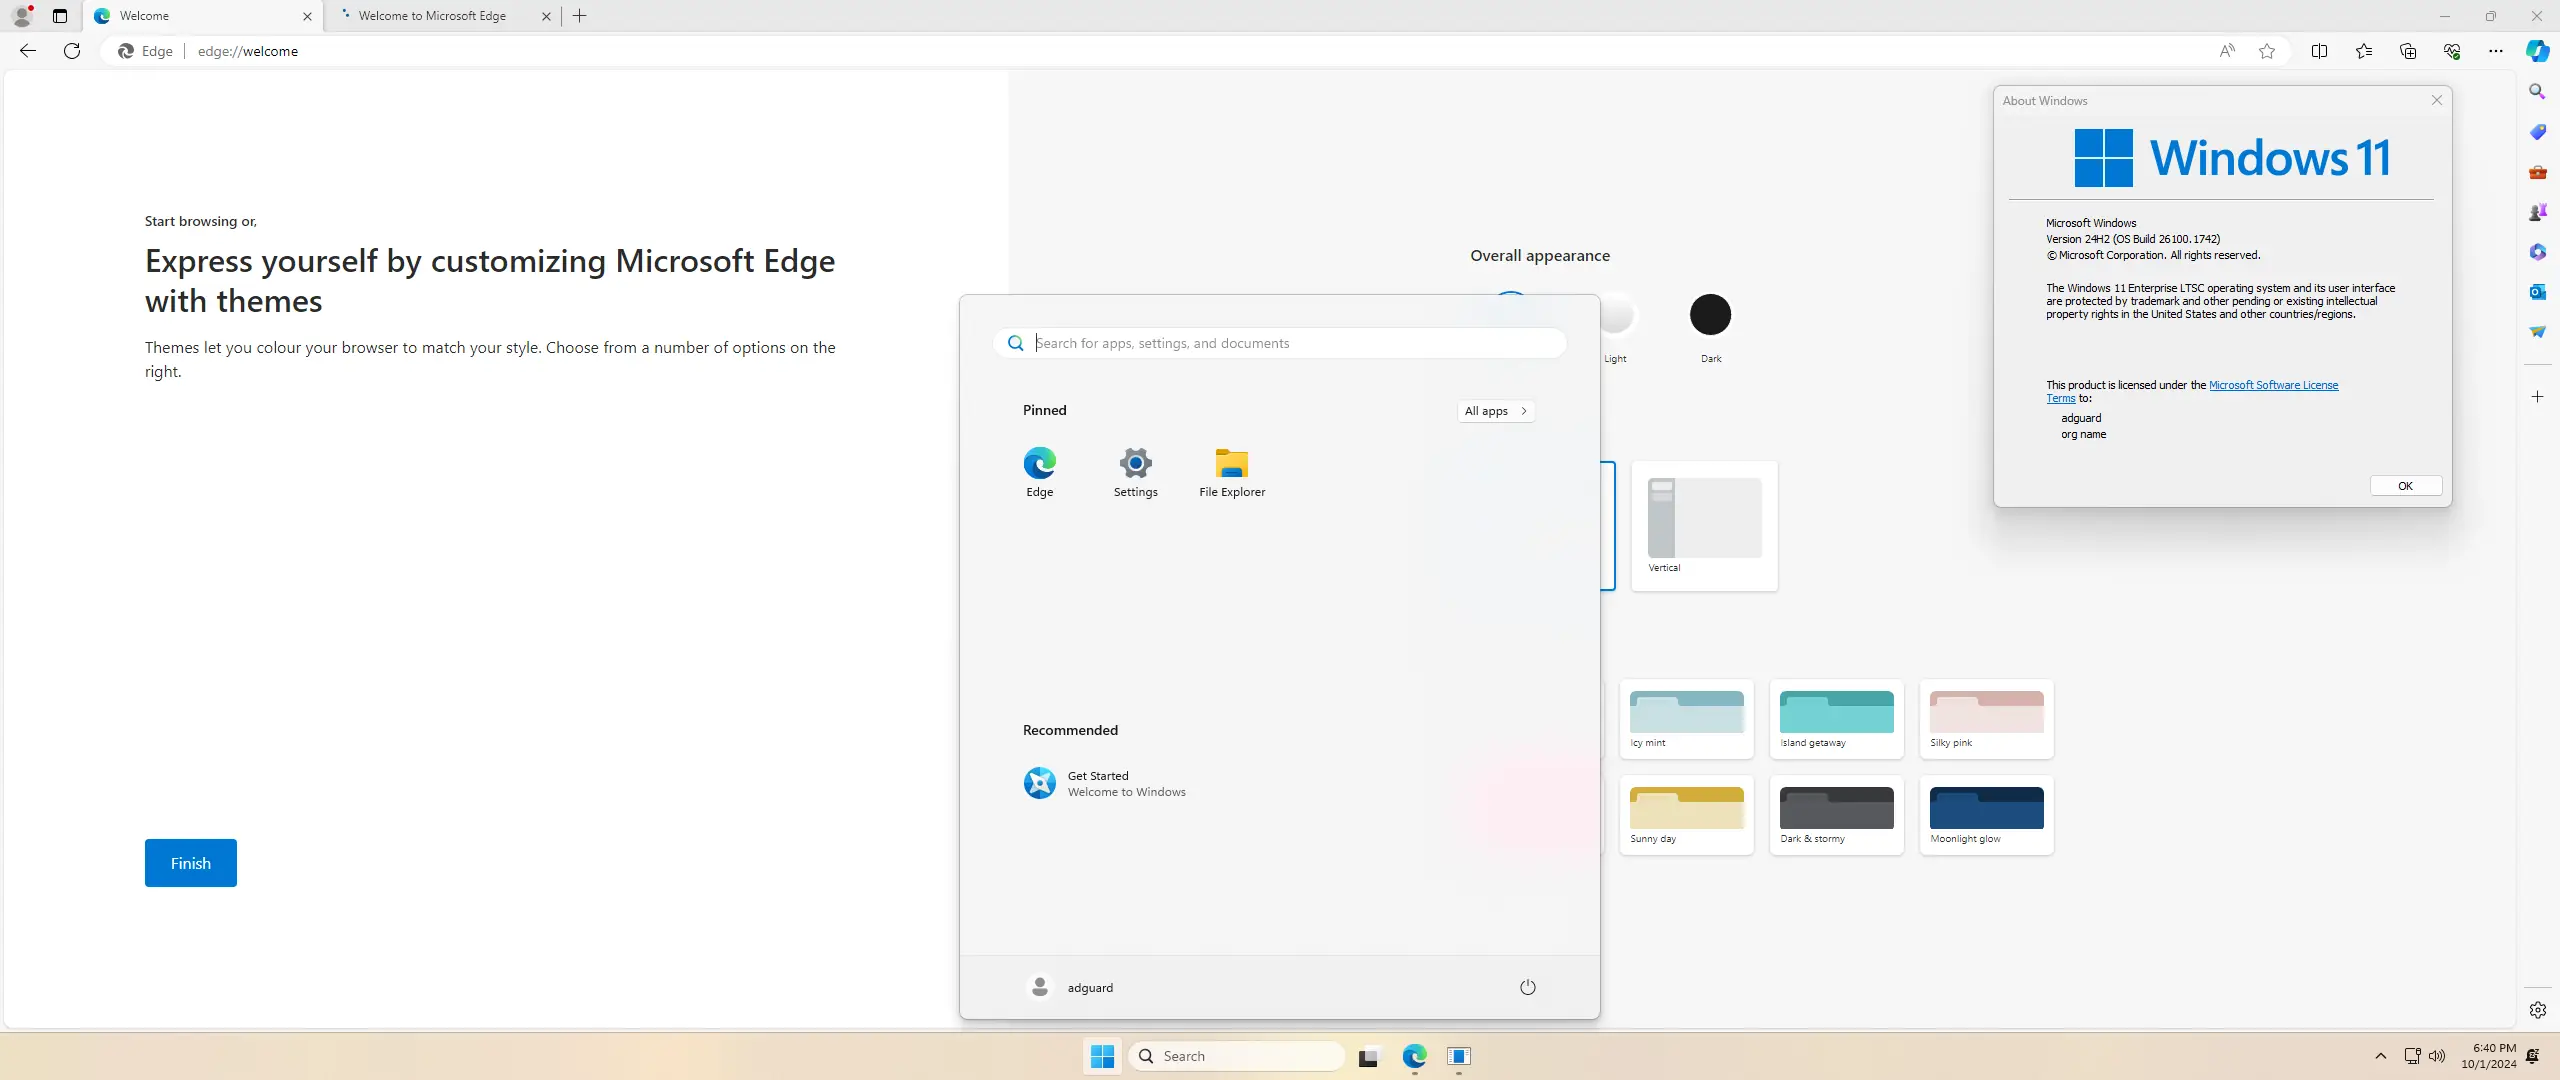Click the power button in Start menu
This screenshot has width=2560, height=1080.
pos(1527,987)
